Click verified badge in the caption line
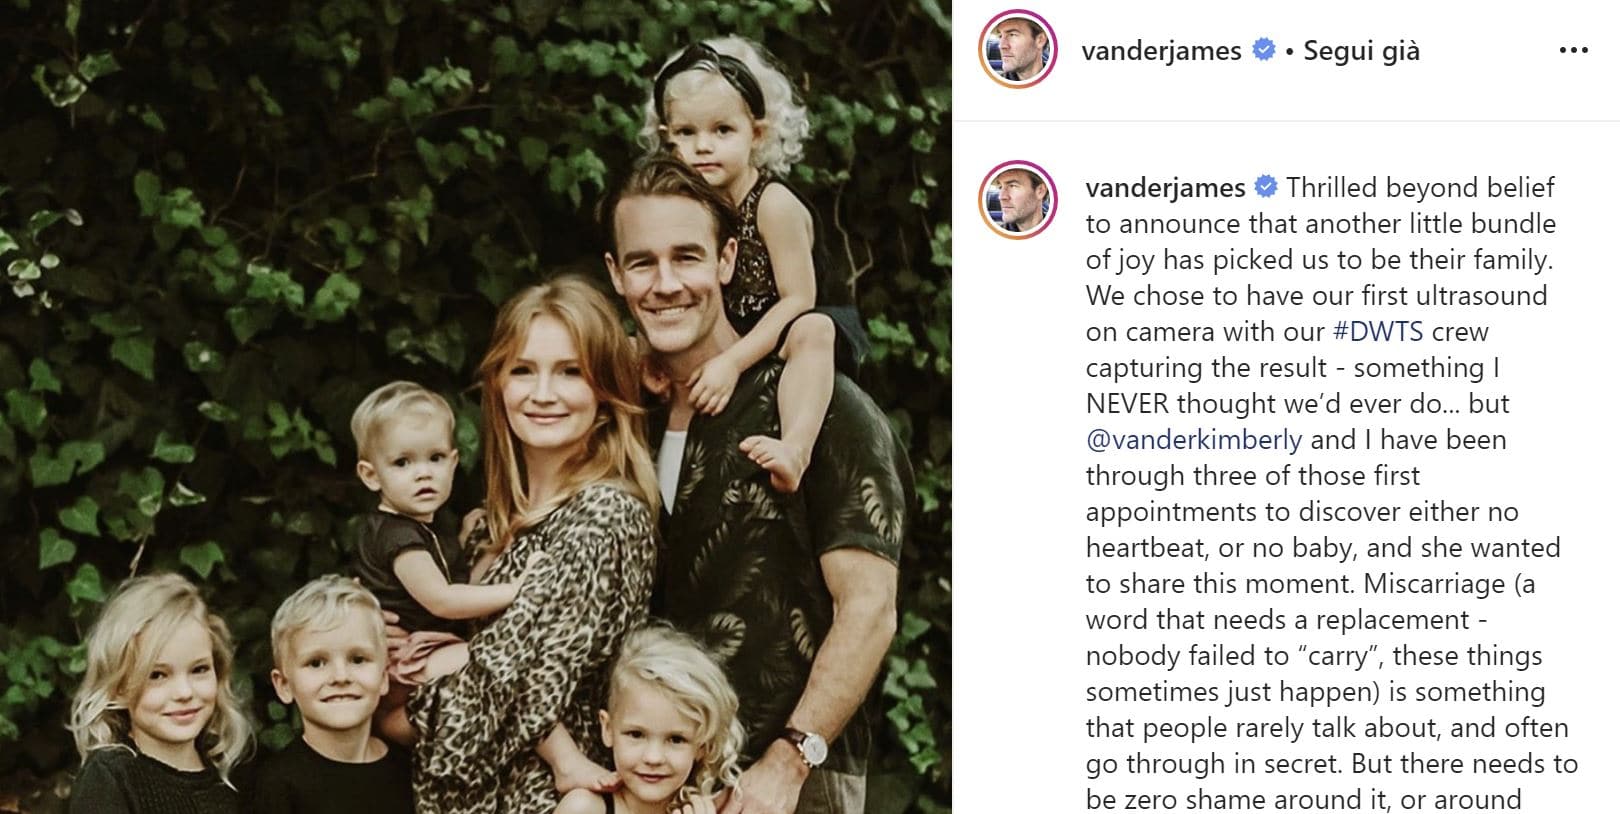 (1266, 187)
